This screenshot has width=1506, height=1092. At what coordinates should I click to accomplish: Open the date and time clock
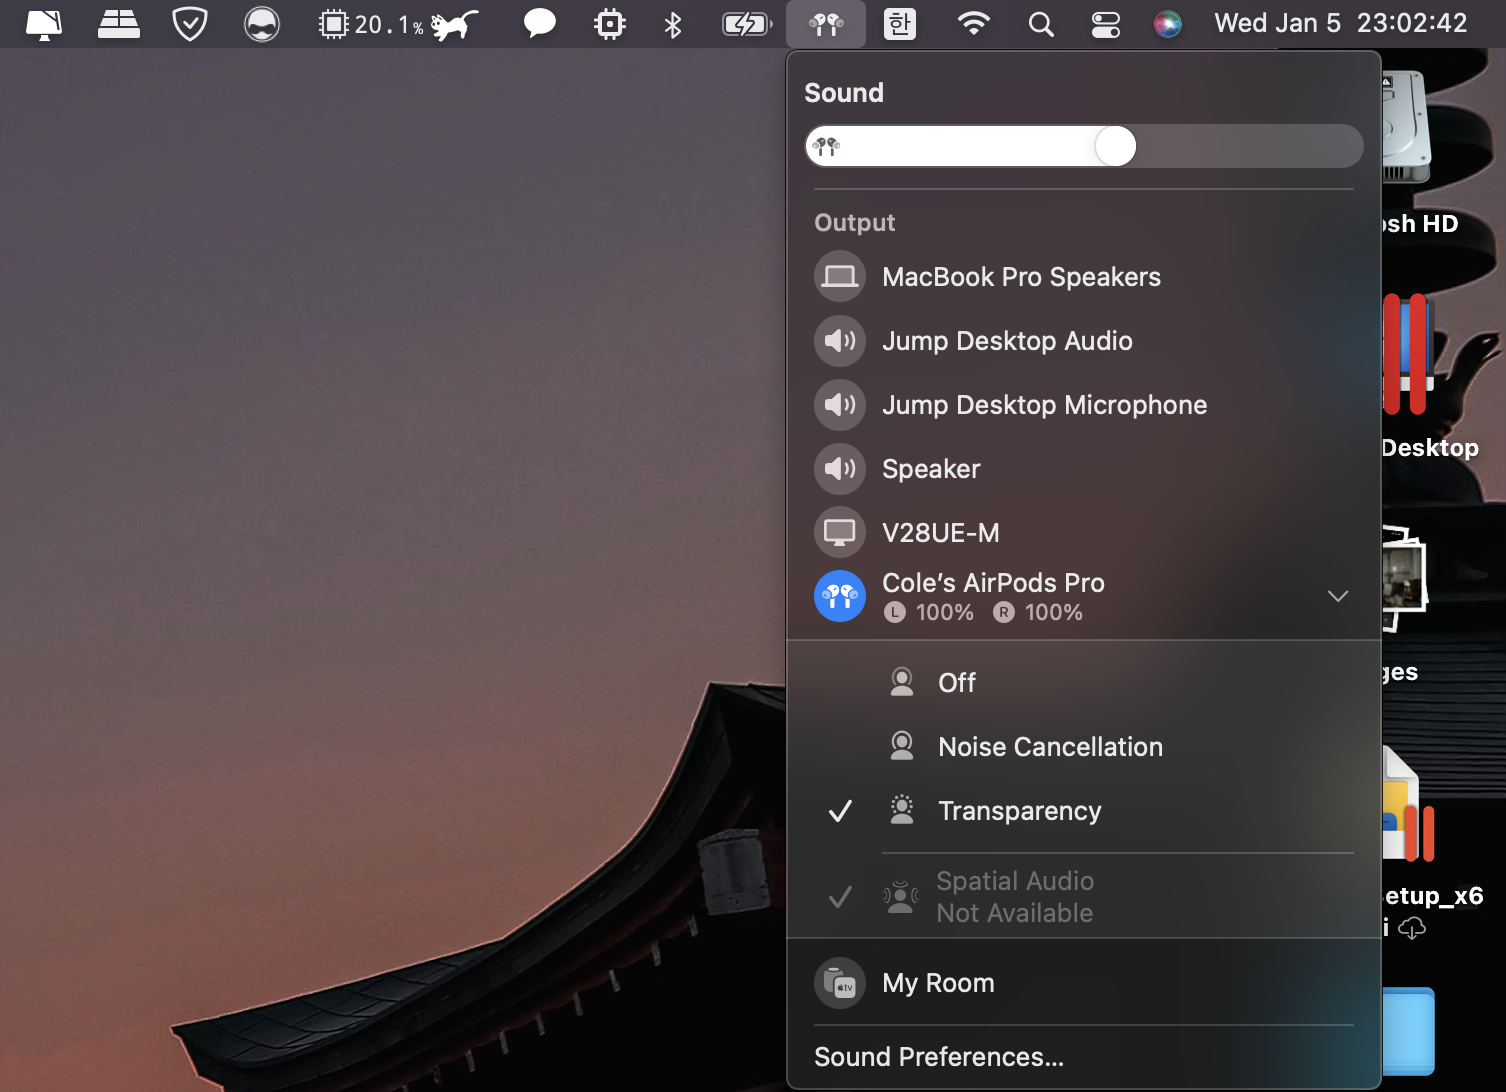(1340, 24)
